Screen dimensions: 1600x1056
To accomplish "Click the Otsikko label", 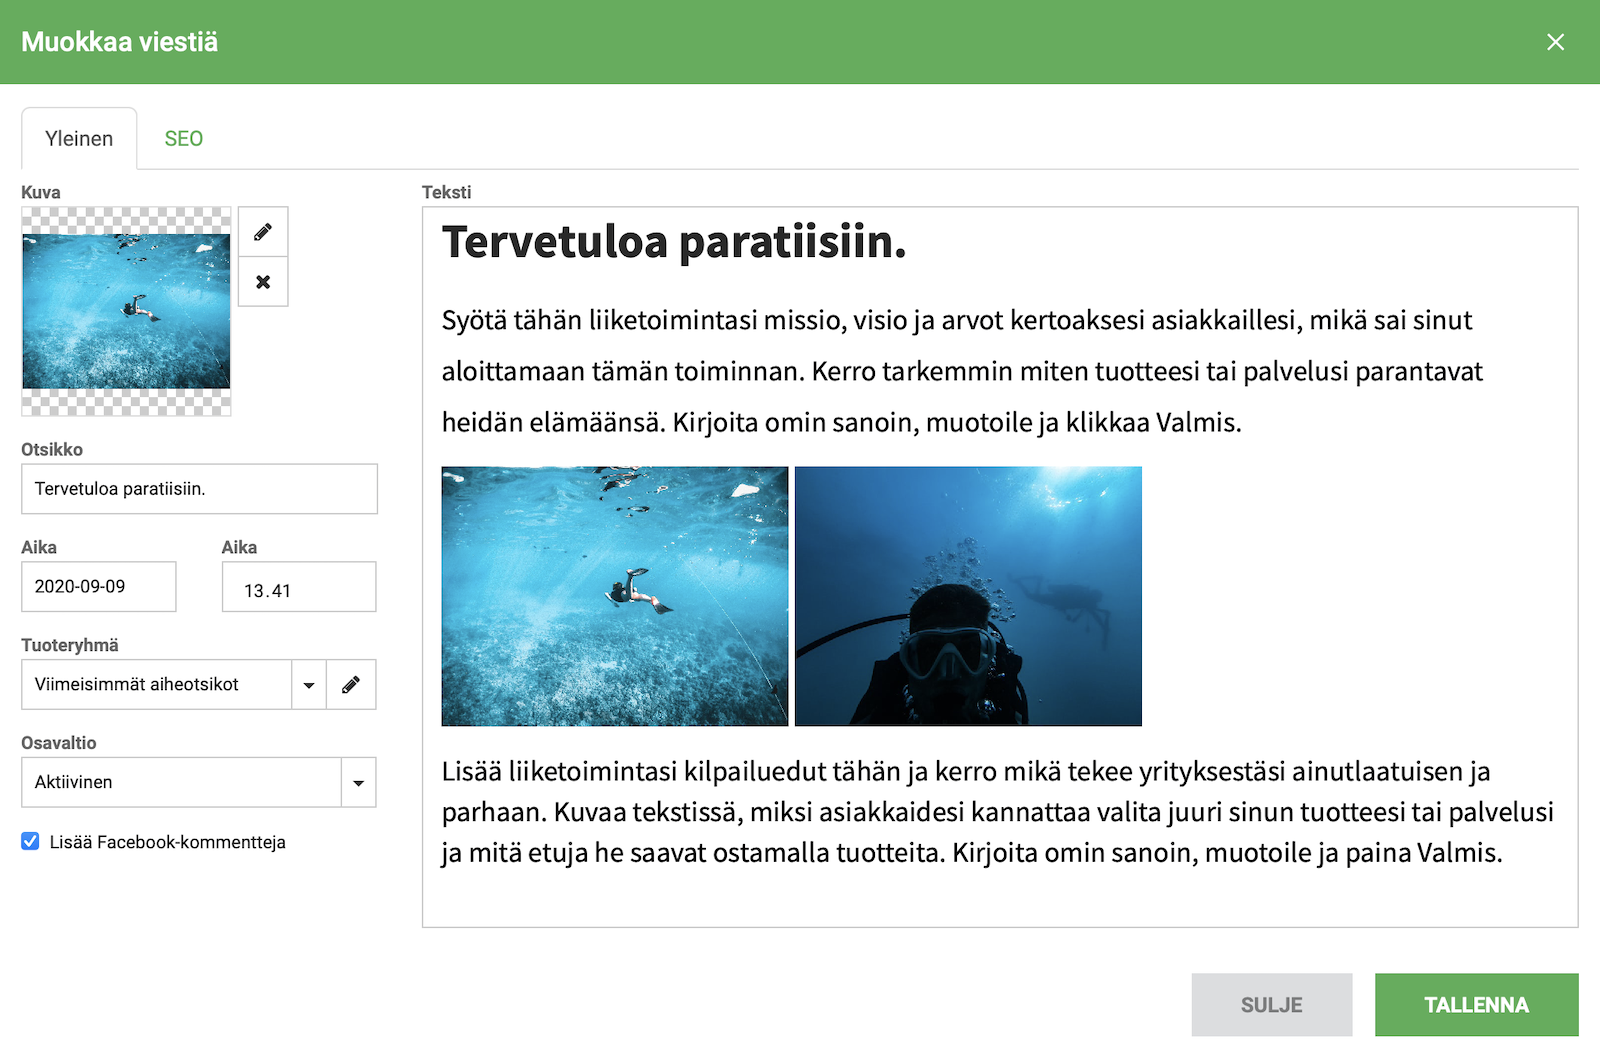I will [x=52, y=449].
